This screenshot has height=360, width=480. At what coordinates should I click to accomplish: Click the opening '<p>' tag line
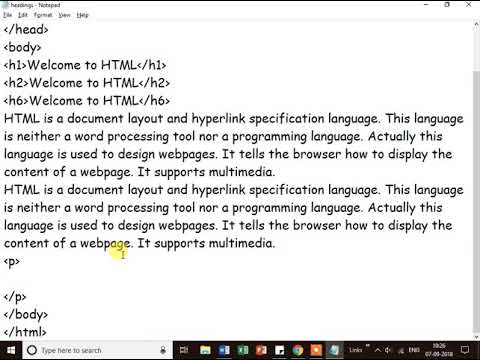click(x=12, y=261)
